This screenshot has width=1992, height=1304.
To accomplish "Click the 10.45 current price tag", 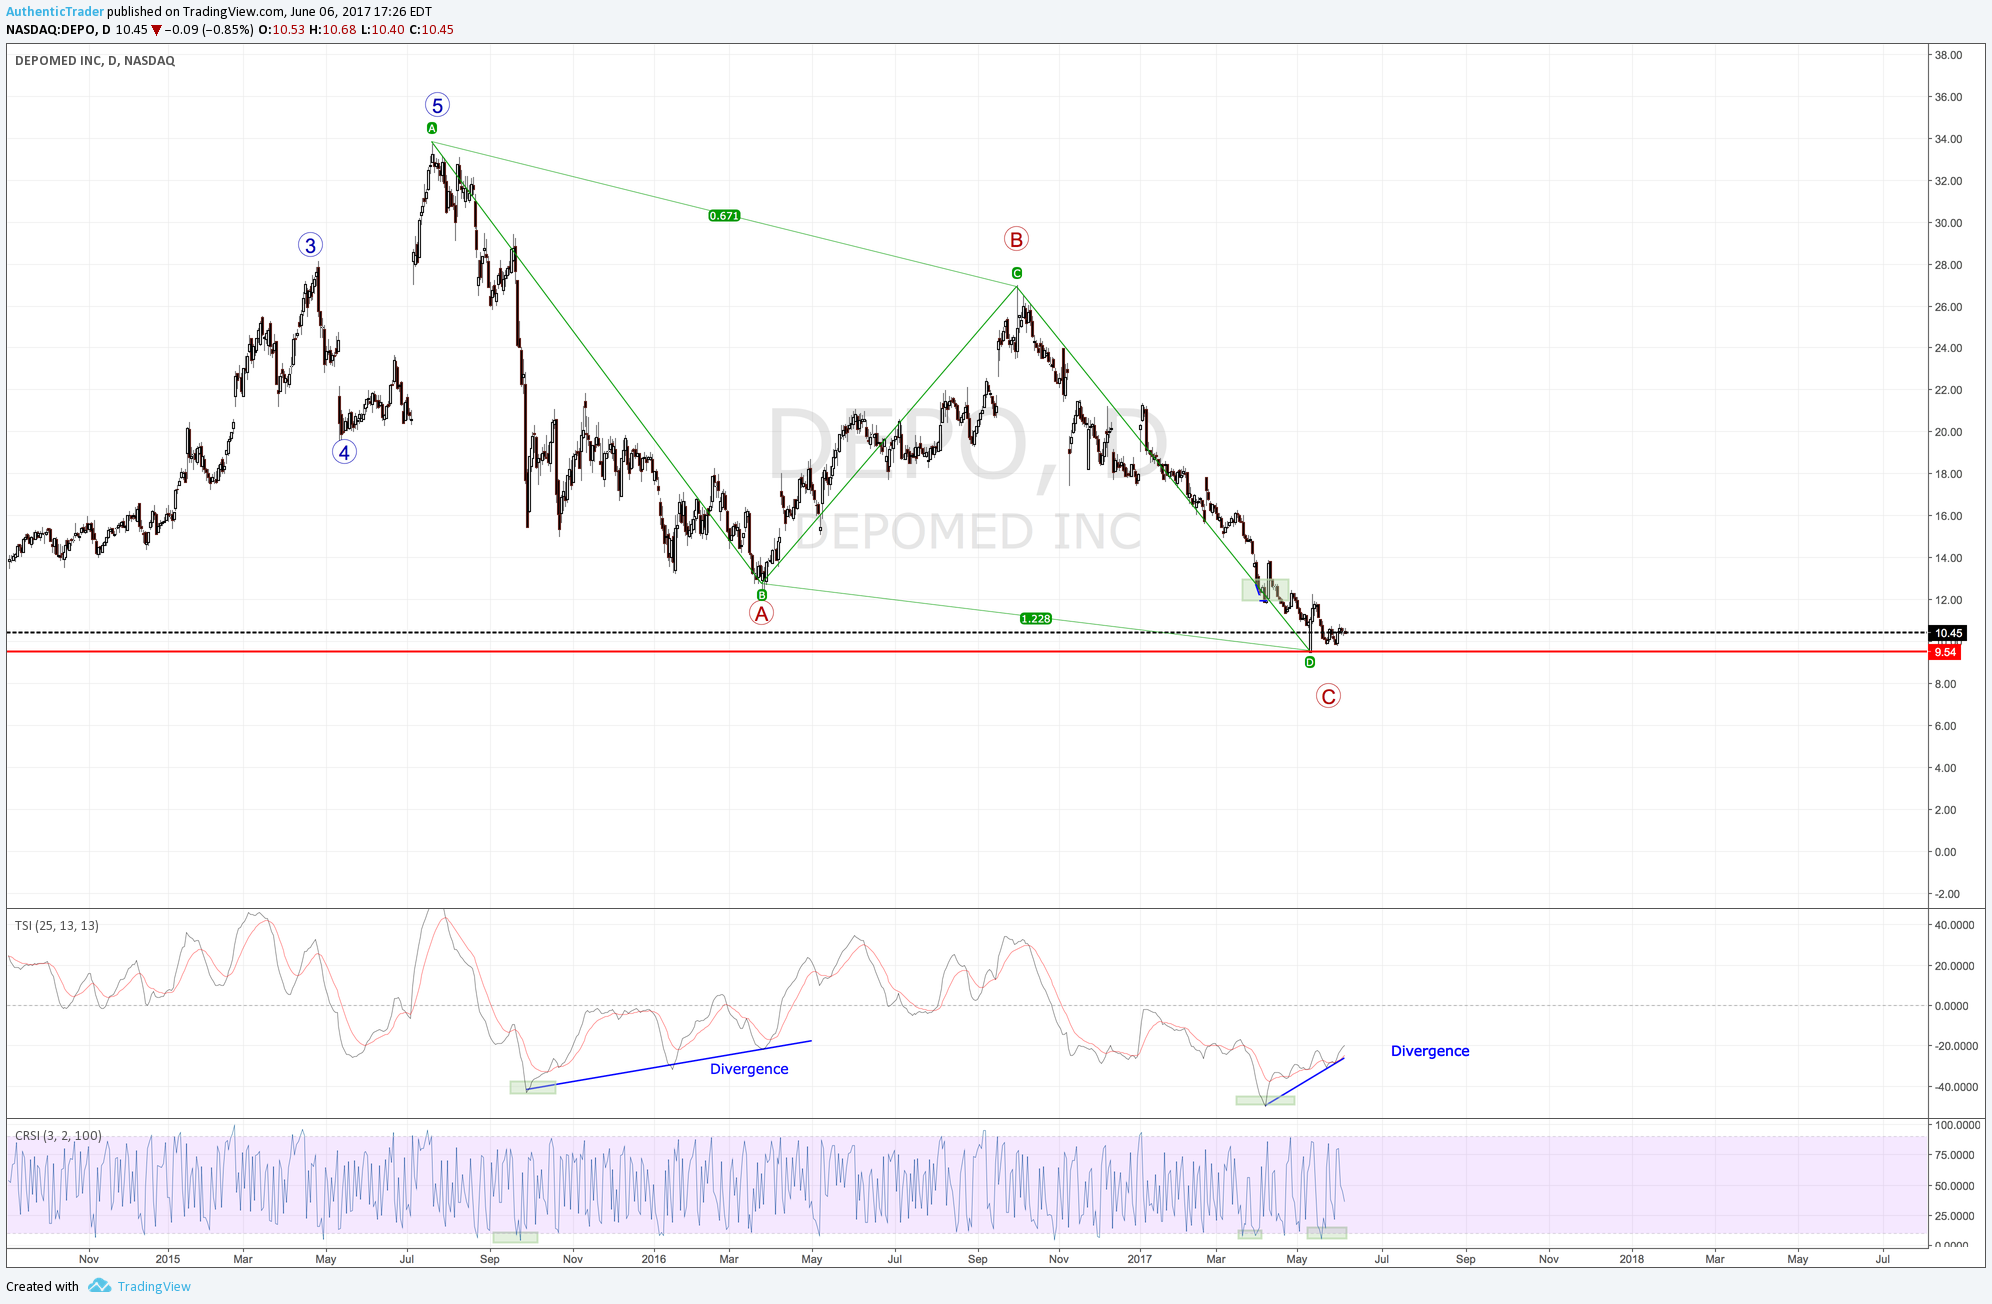I will 1948,633.
